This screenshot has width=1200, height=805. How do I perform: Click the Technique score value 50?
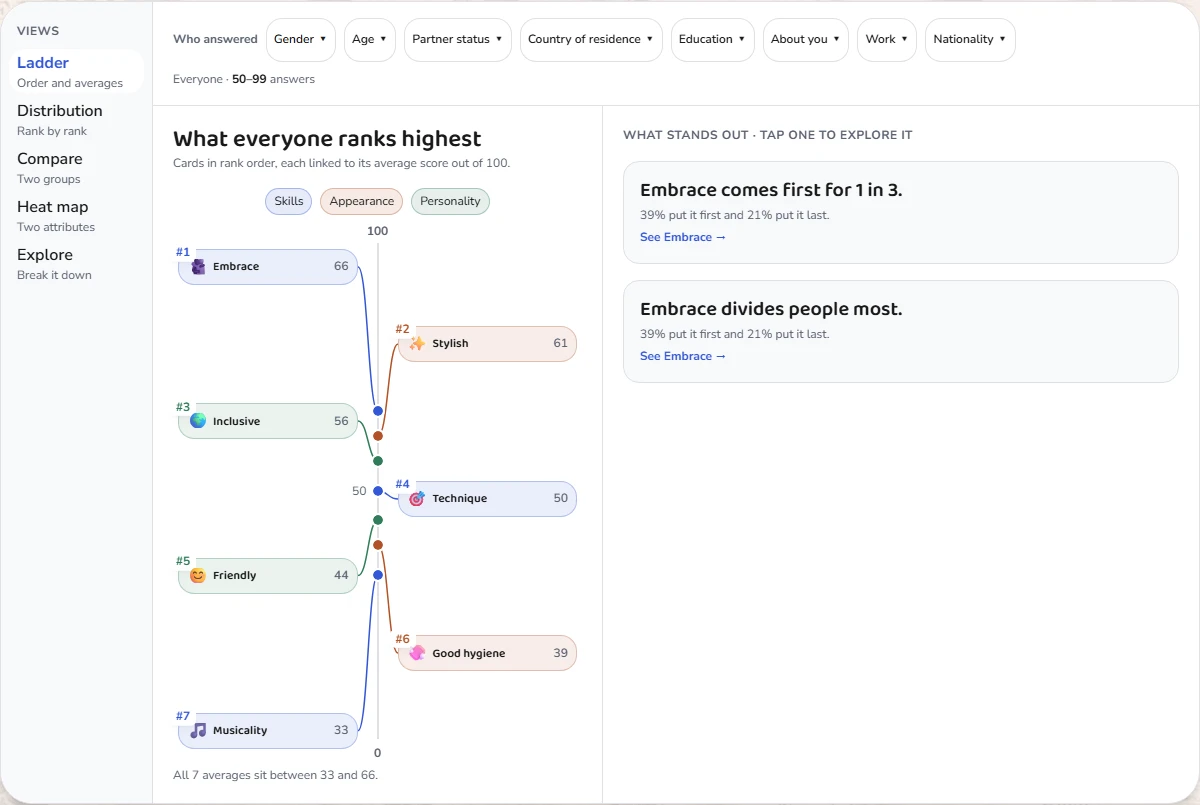[x=560, y=498]
